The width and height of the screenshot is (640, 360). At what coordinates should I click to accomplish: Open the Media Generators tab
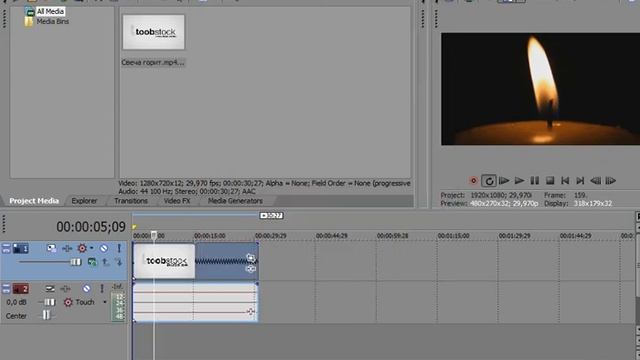click(235, 201)
